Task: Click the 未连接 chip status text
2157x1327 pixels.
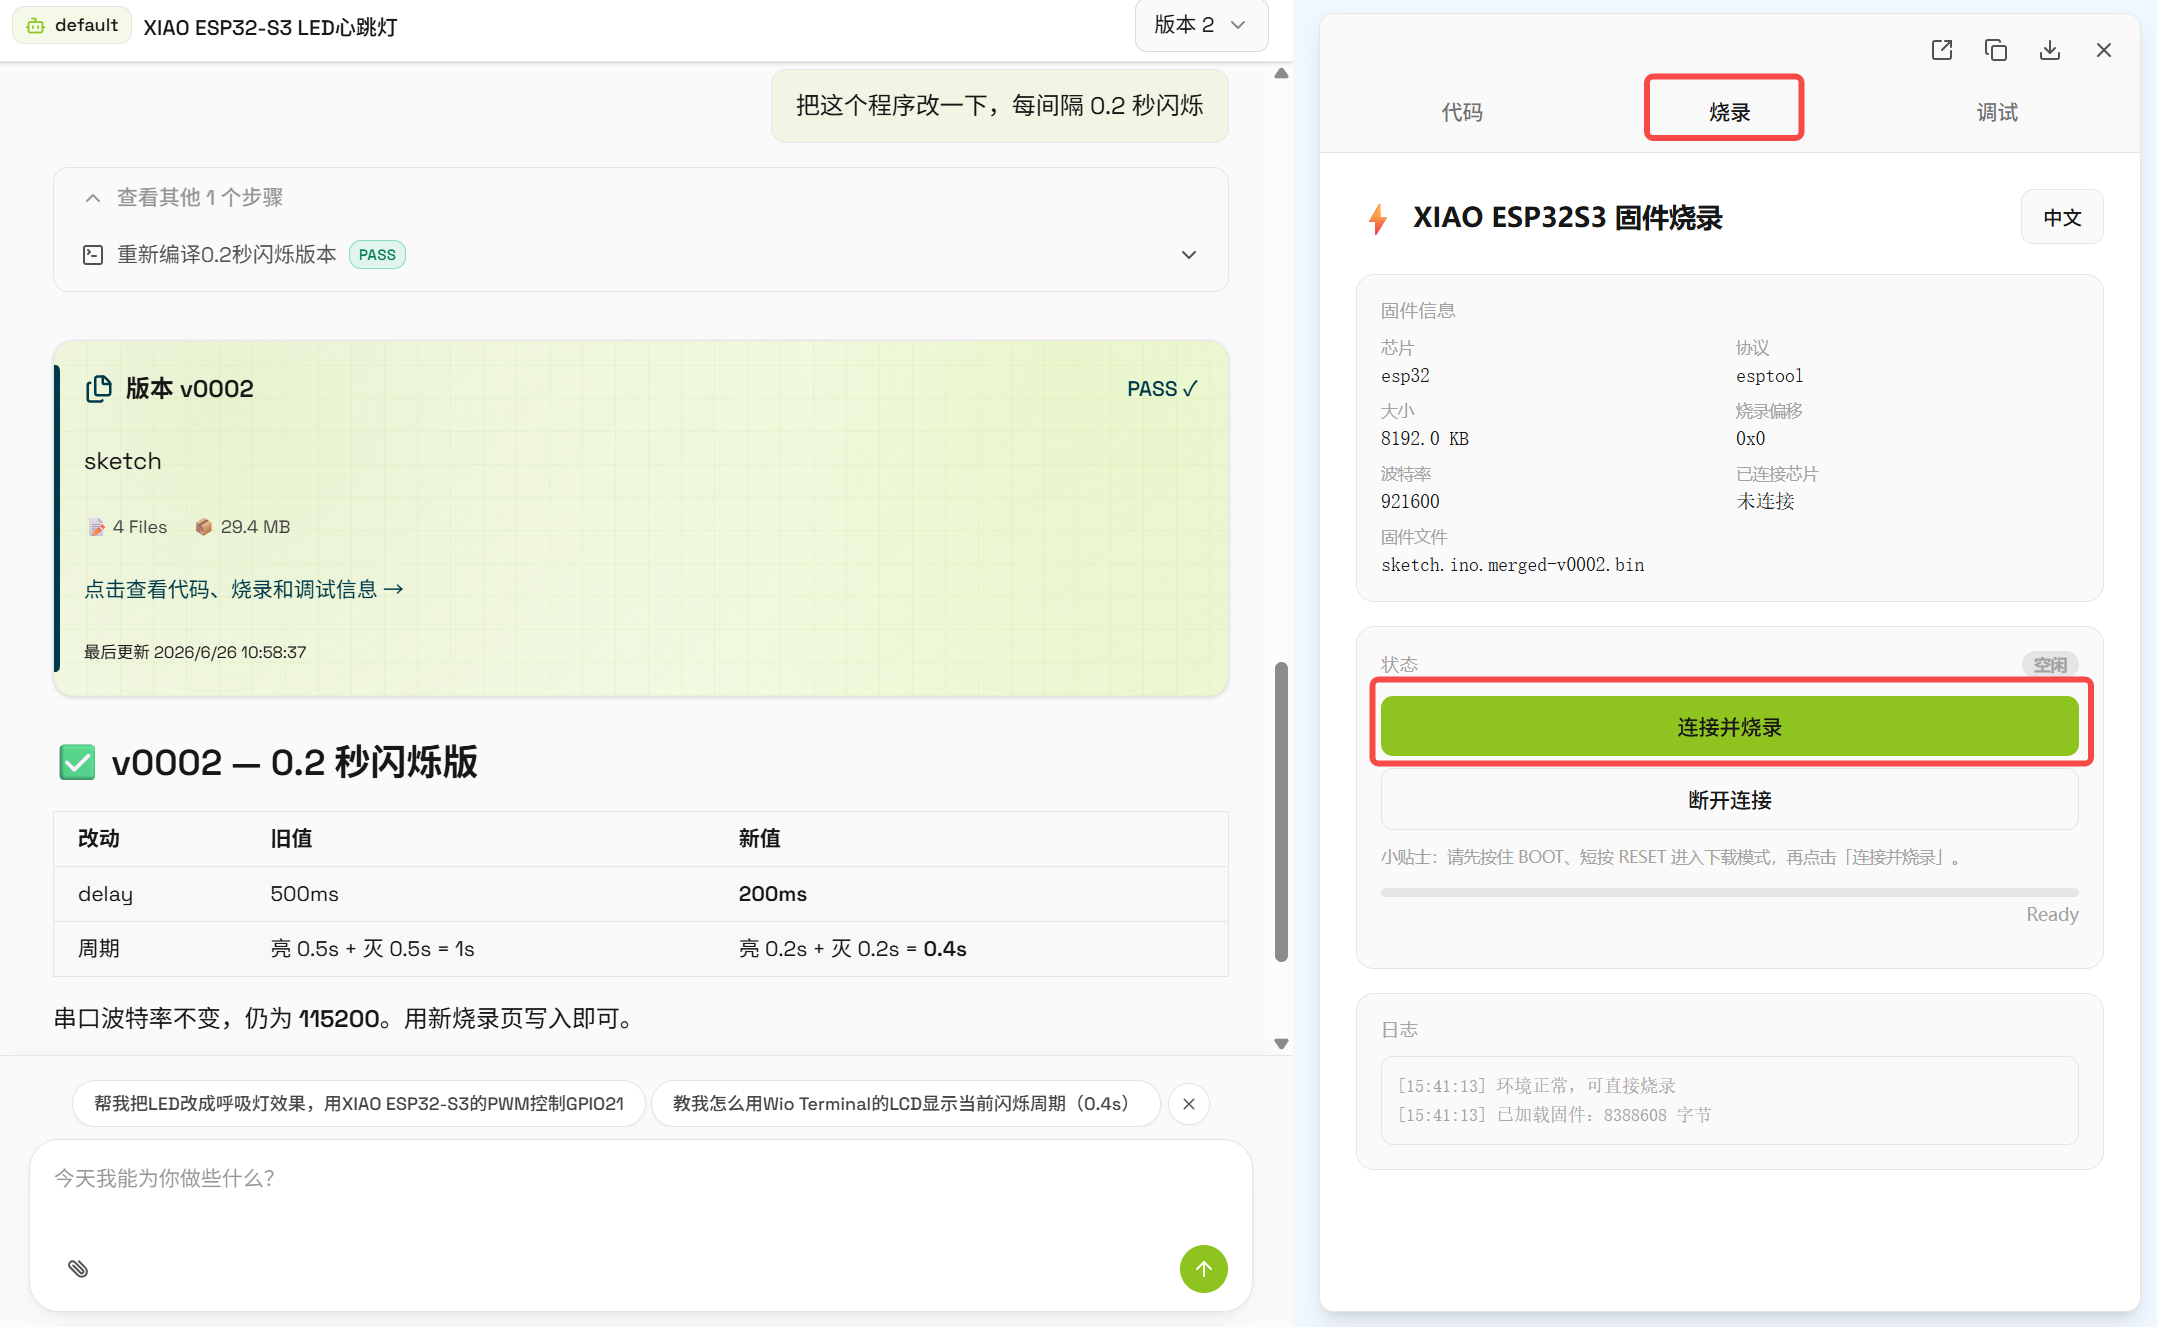Action: pos(1765,502)
